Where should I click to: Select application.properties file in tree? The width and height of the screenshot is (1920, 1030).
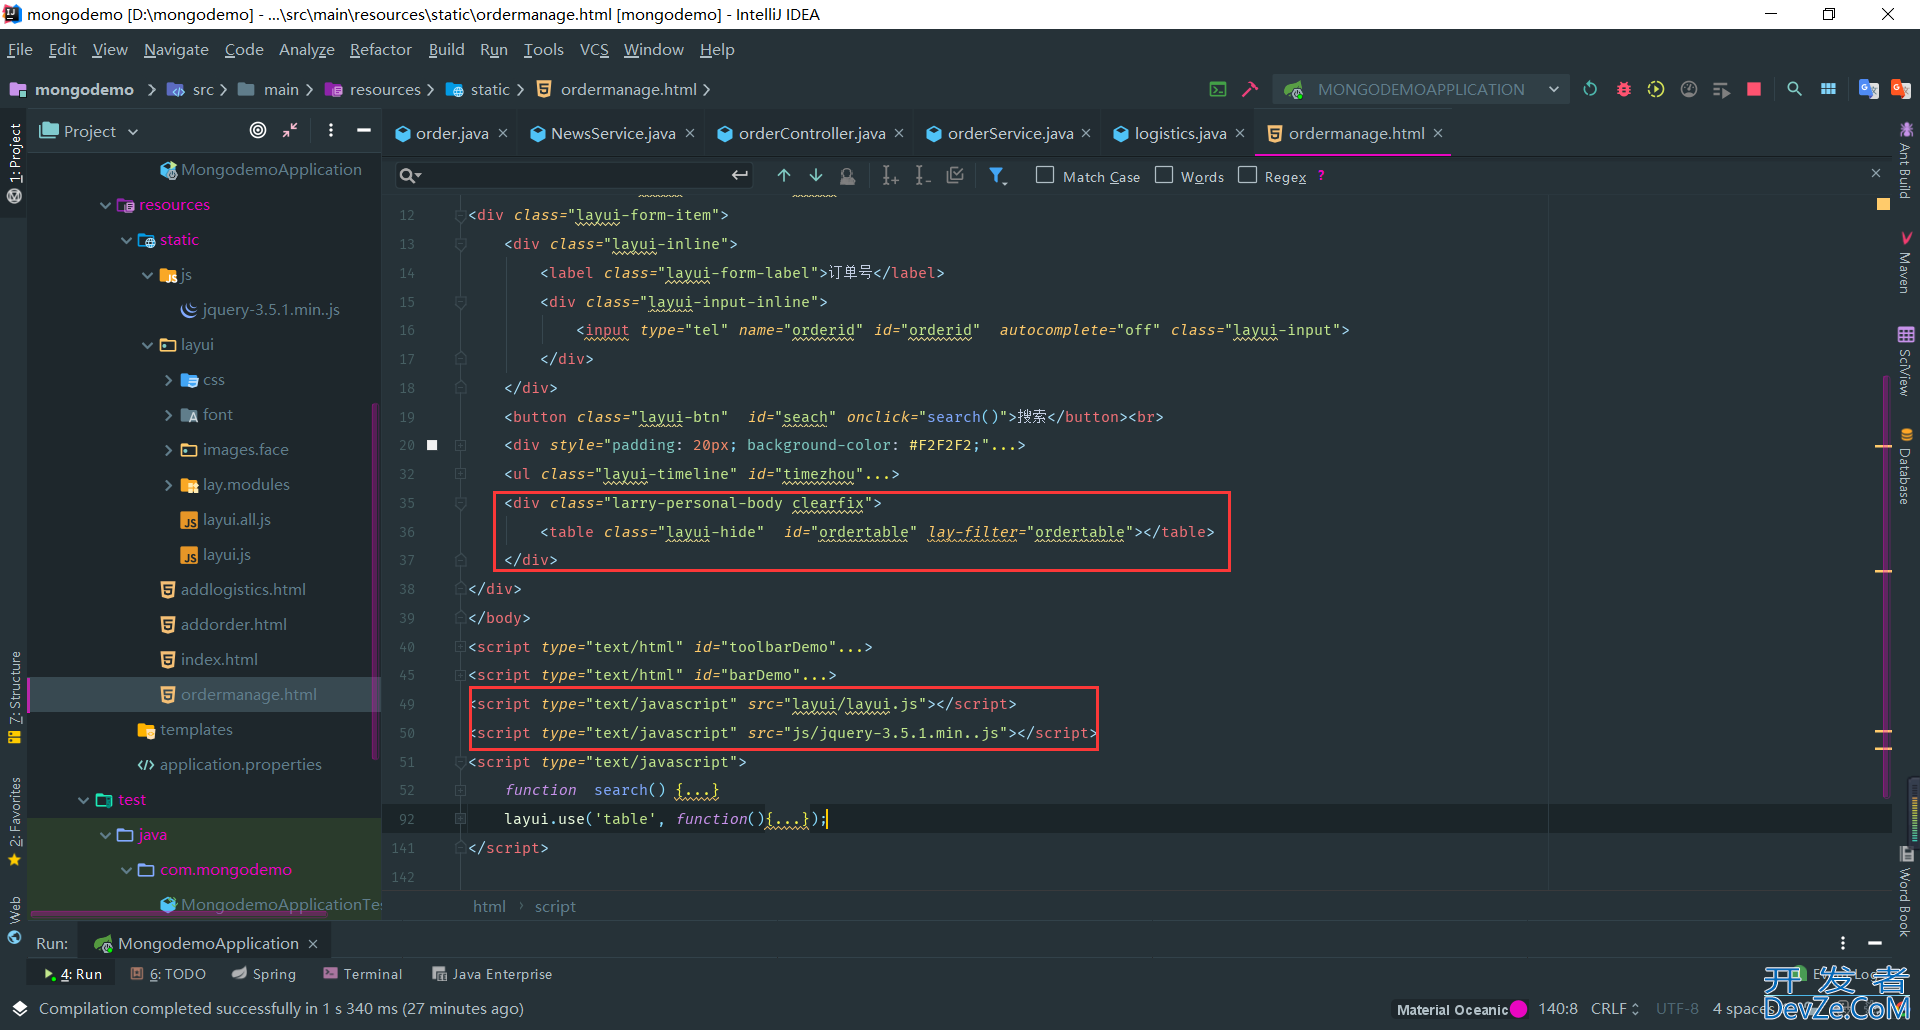coord(240,765)
